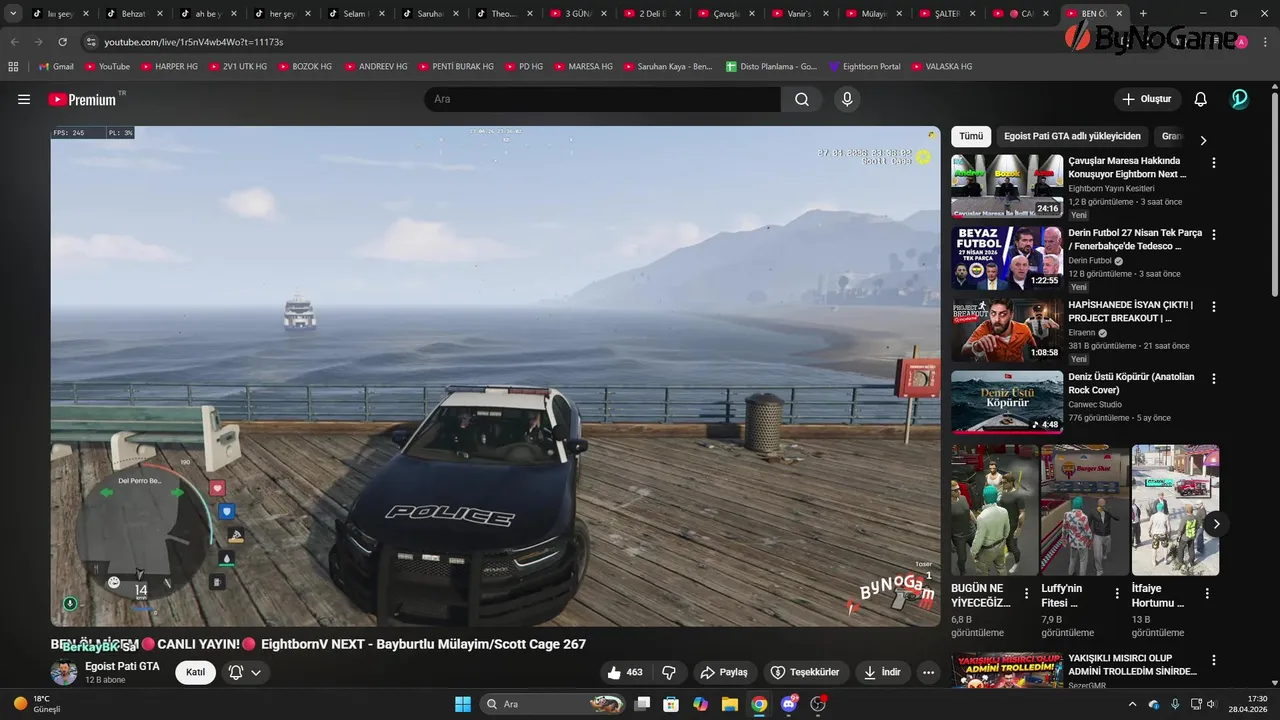Open Egoist Pati GTA channel name link

point(122,666)
